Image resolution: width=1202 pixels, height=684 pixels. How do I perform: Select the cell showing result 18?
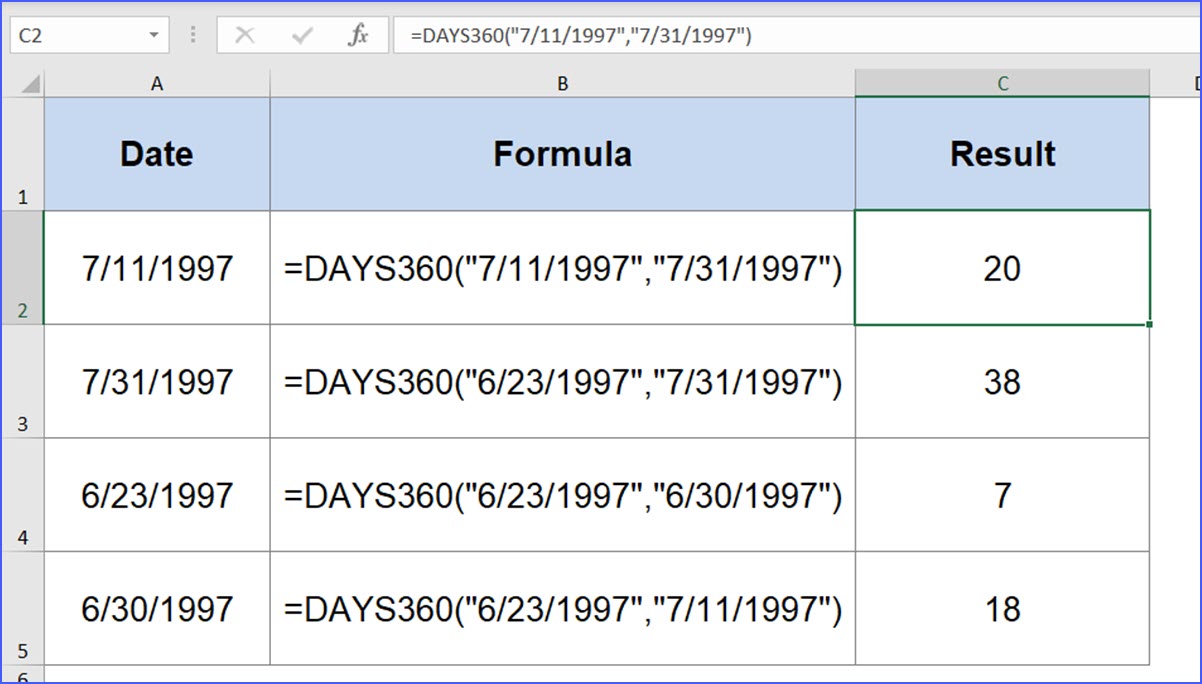click(1002, 610)
